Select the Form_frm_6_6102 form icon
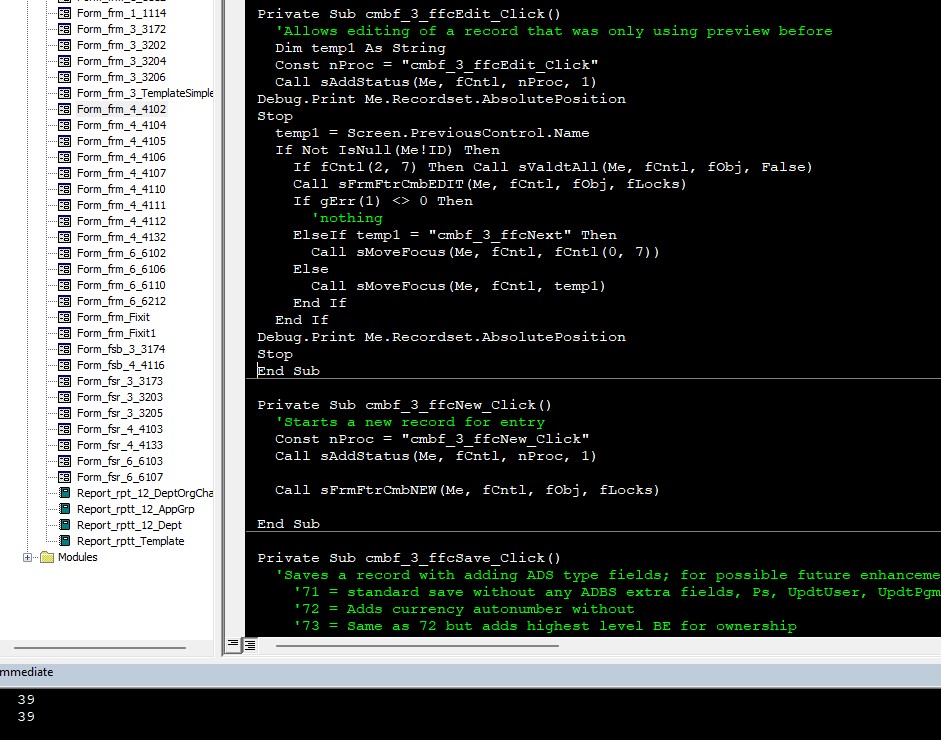 (x=64, y=253)
